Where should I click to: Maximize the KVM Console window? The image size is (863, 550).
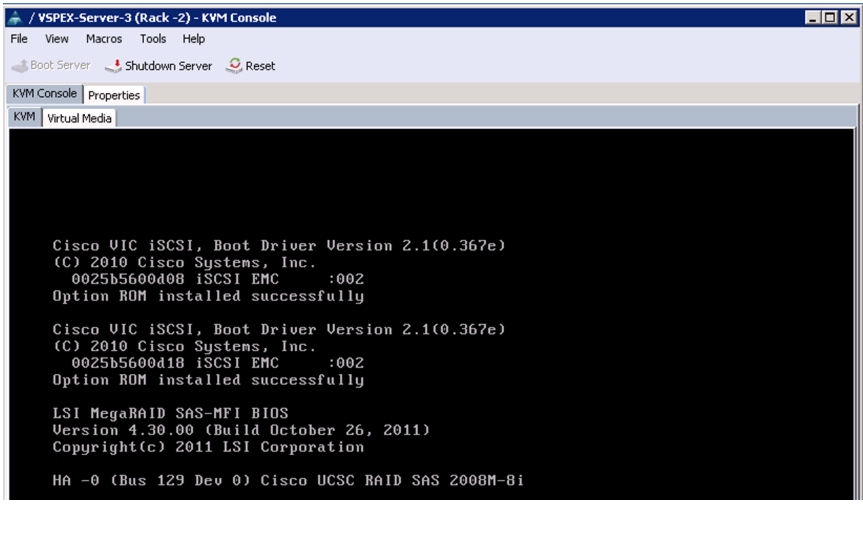click(830, 18)
